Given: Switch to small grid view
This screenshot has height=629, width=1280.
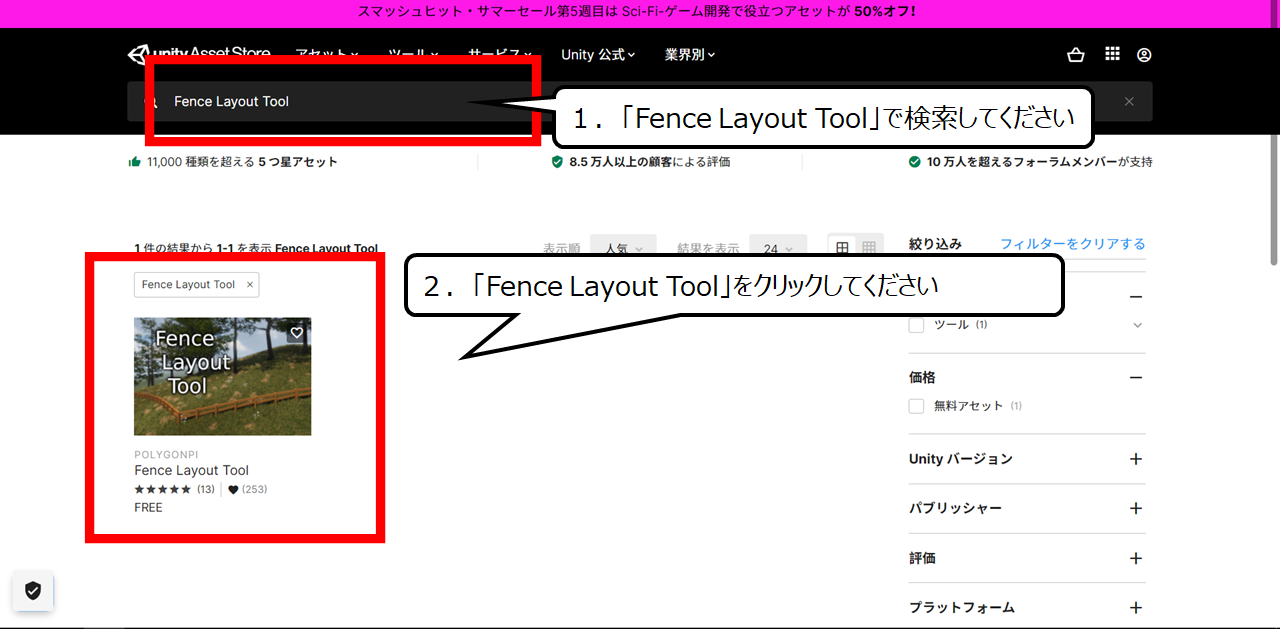Looking at the screenshot, I should coord(869,247).
